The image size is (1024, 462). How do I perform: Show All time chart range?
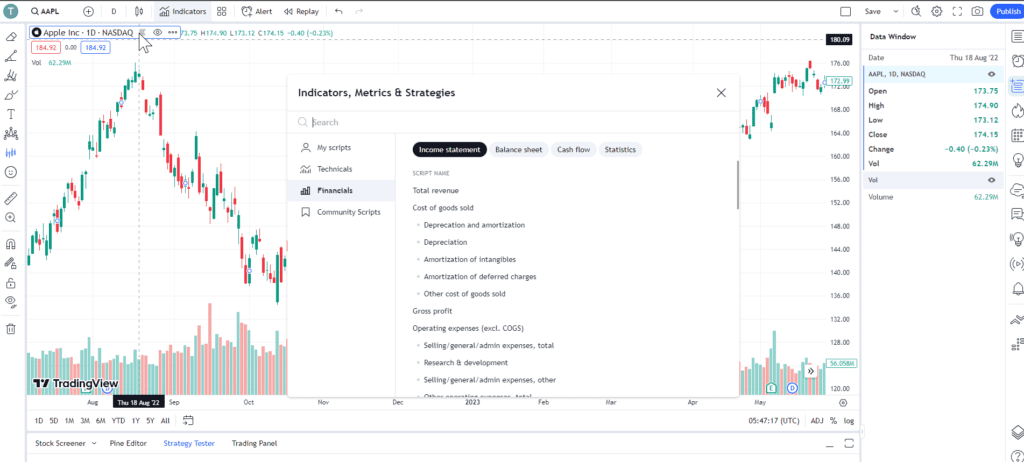tap(165, 421)
